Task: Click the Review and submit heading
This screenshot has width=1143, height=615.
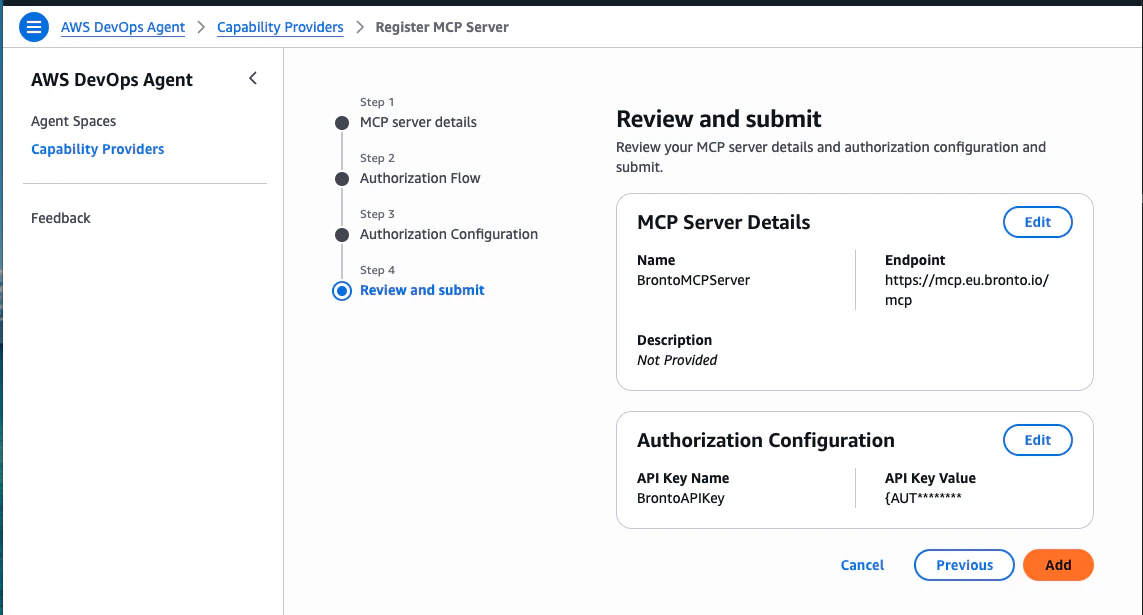Action: pyautogui.click(x=718, y=118)
